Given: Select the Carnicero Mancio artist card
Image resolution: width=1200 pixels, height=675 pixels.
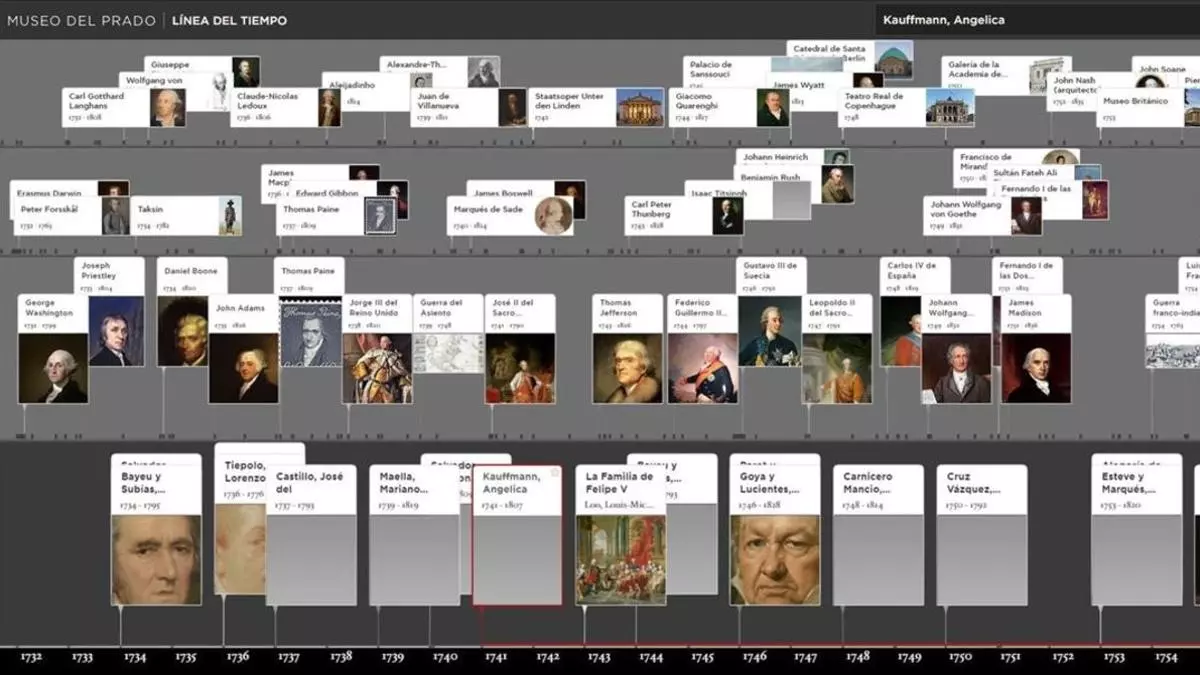Looking at the screenshot, I should pos(877,535).
